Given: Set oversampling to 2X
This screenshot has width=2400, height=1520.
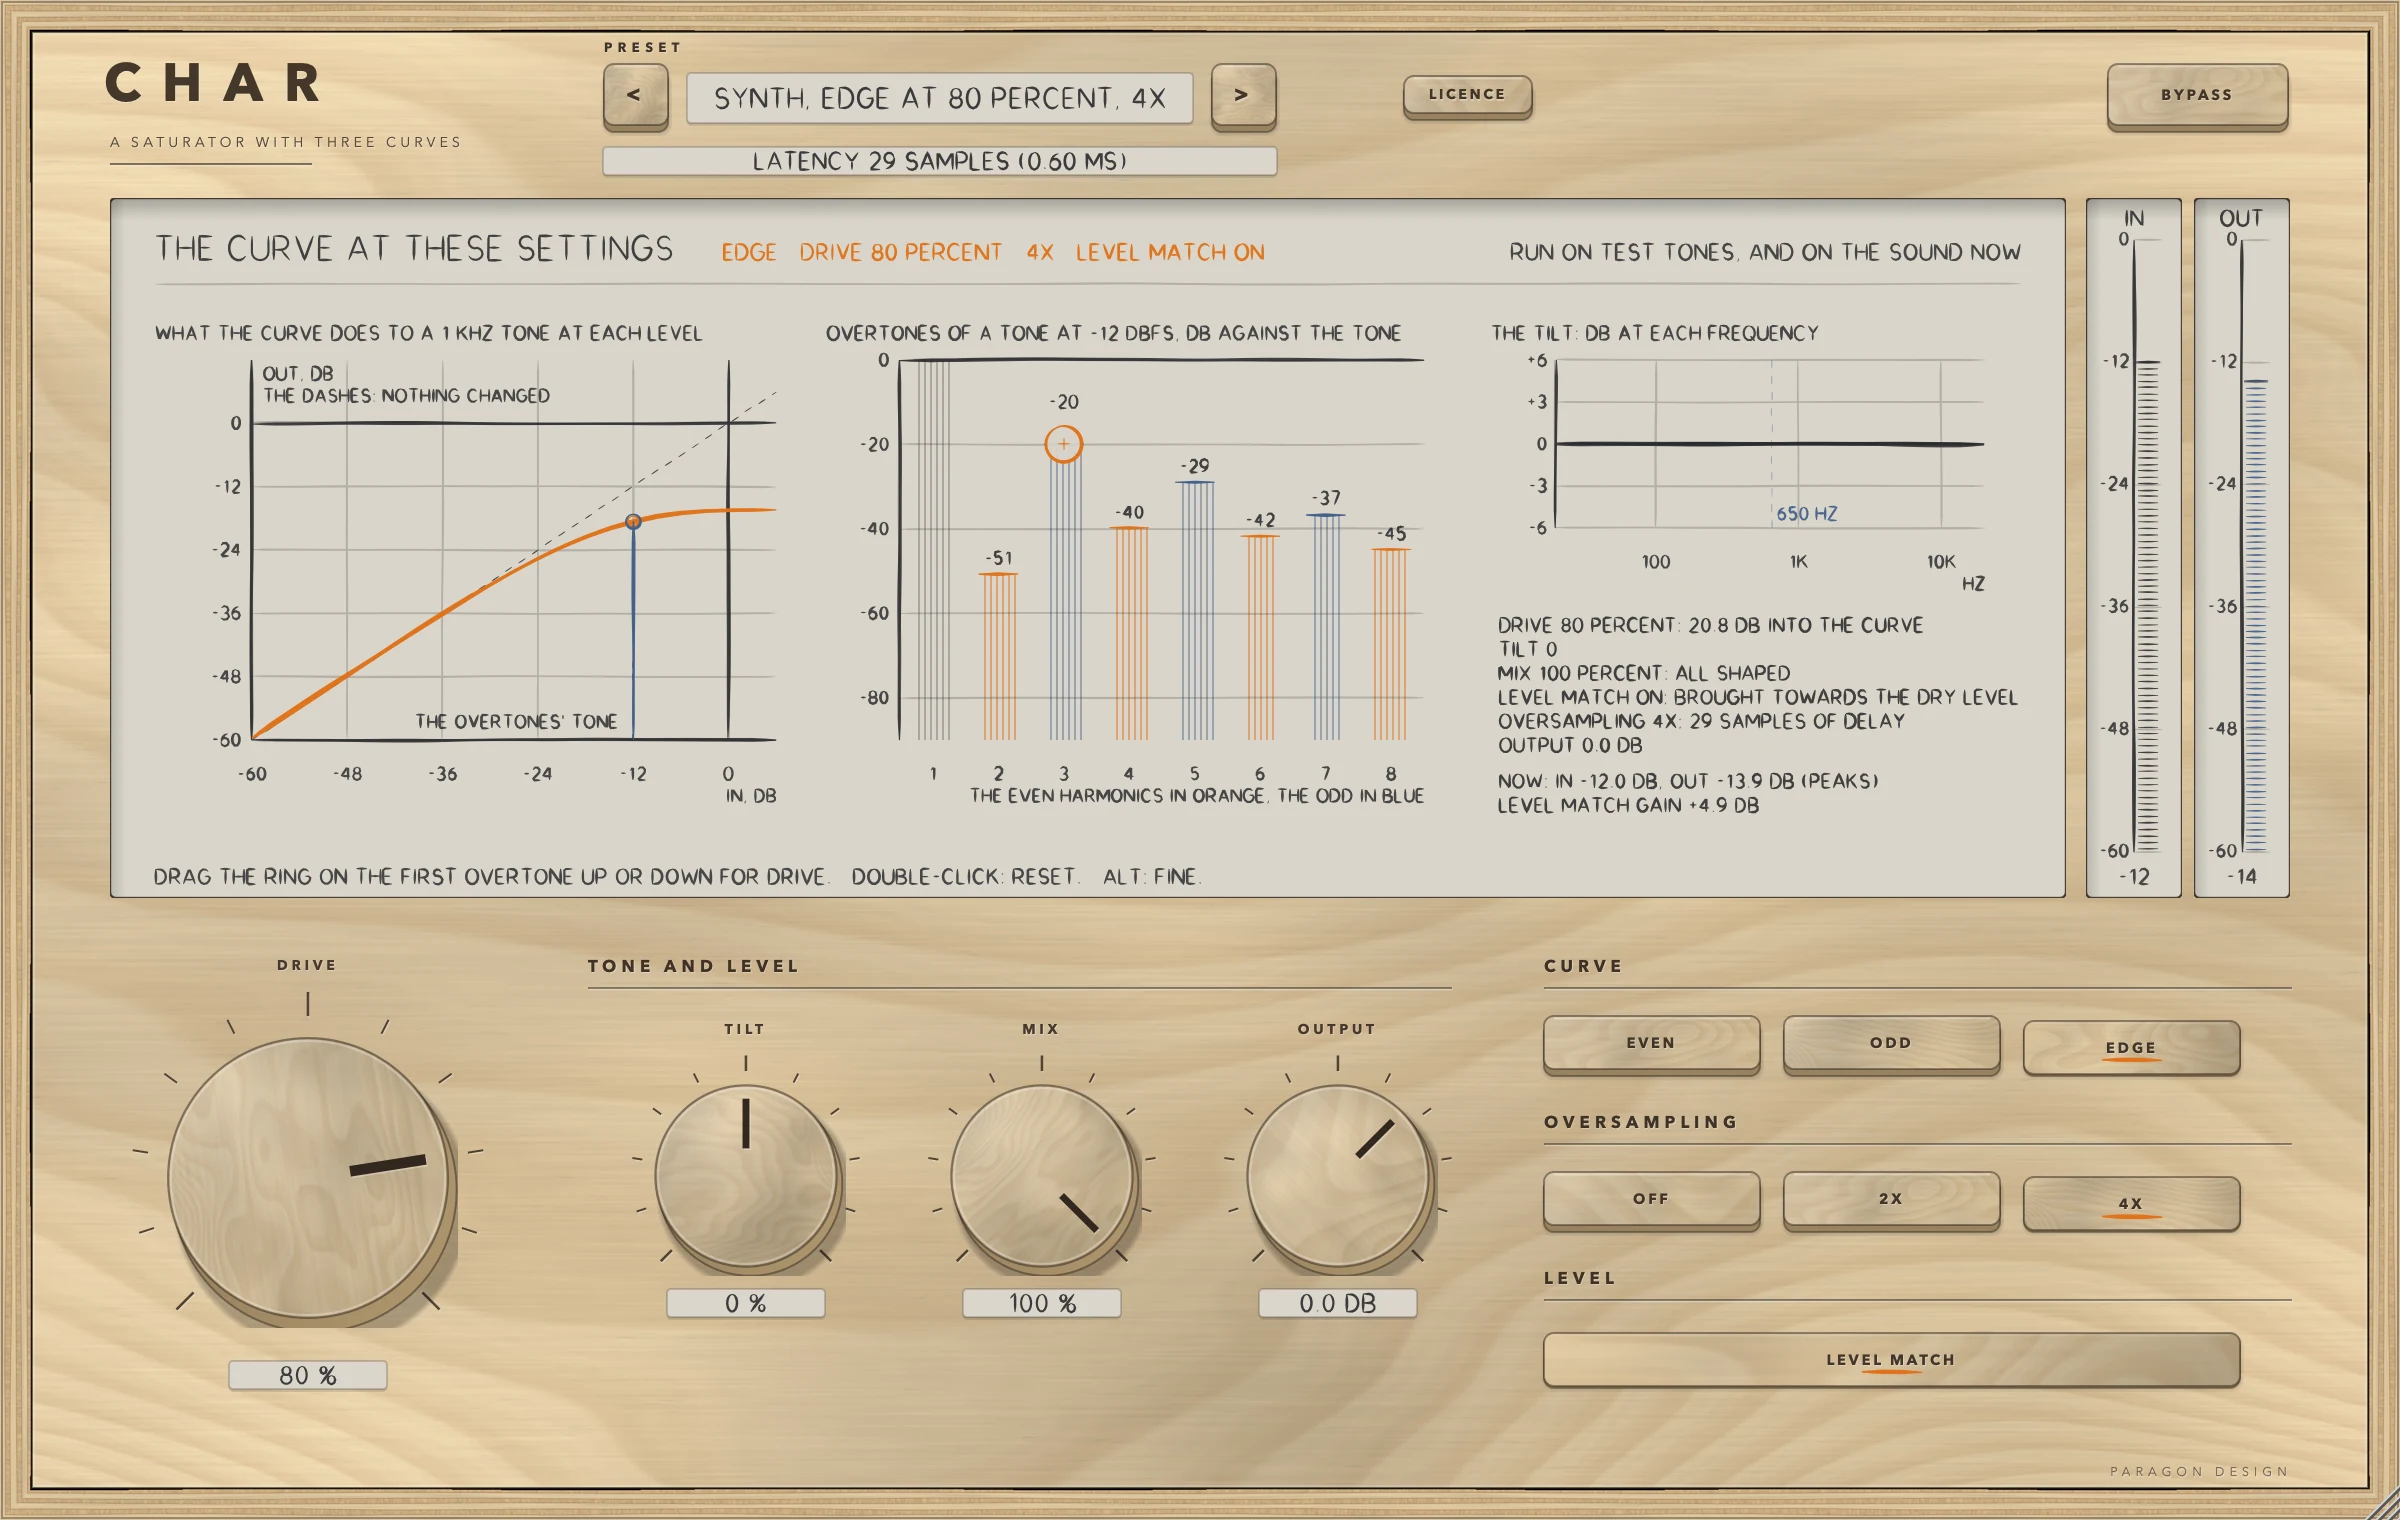Looking at the screenshot, I should pyautogui.click(x=1891, y=1200).
